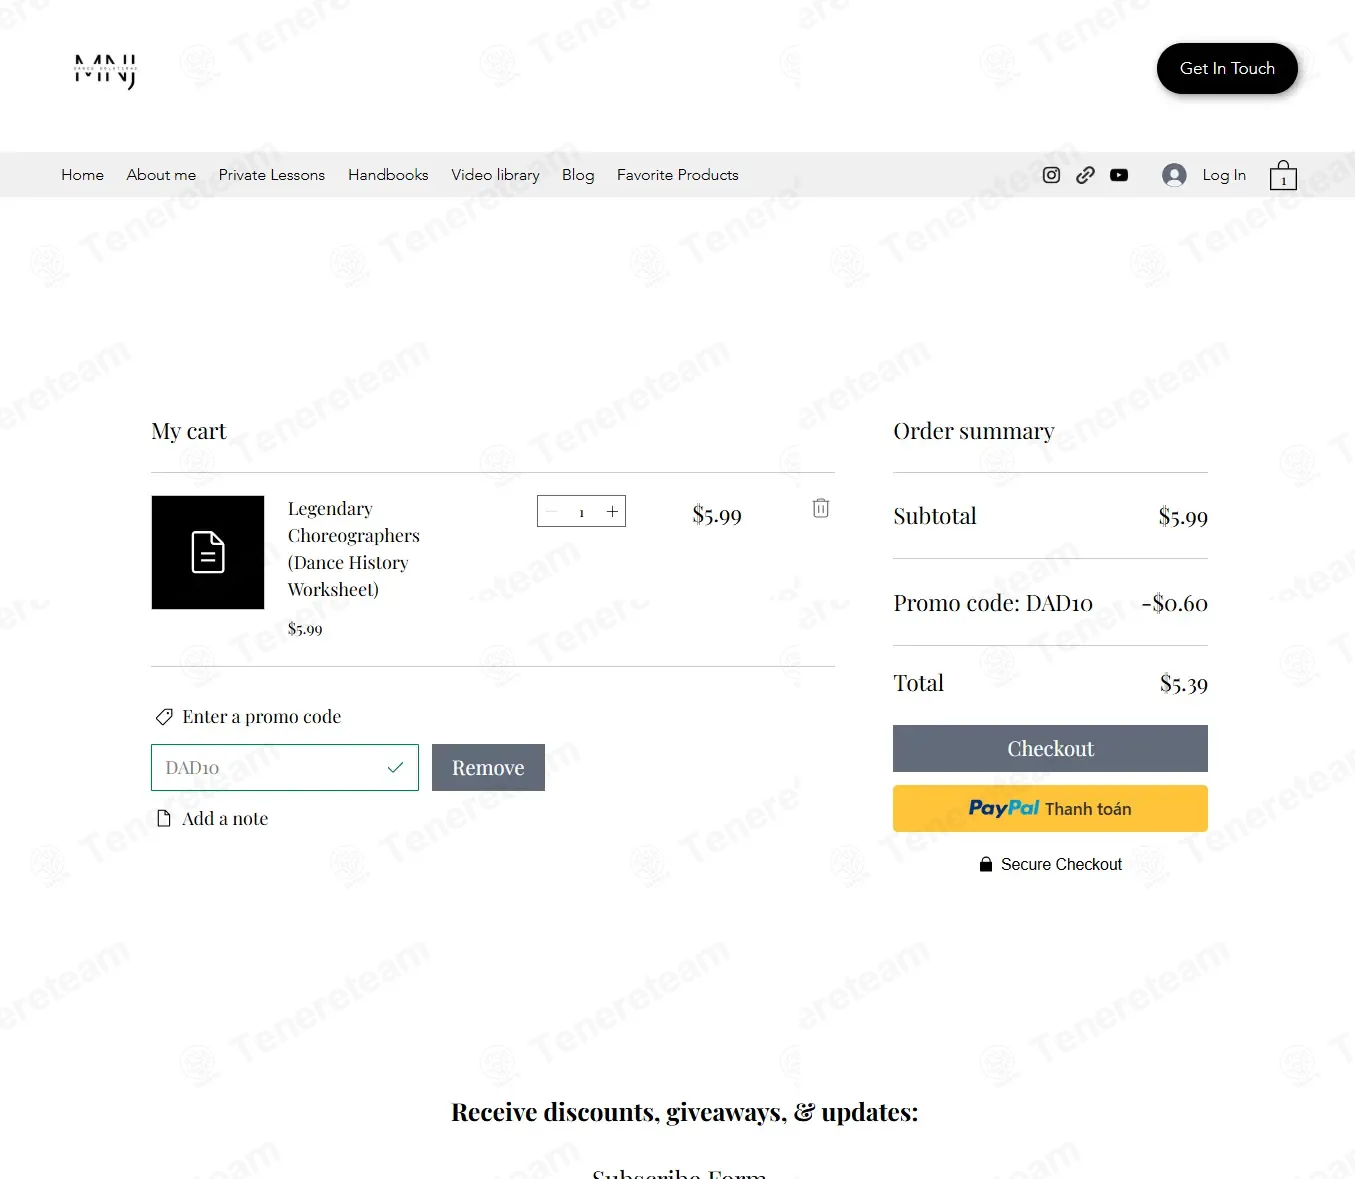Viewport: 1355px width, 1179px height.
Task: Click the MNJ logo in the header
Action: [106, 71]
